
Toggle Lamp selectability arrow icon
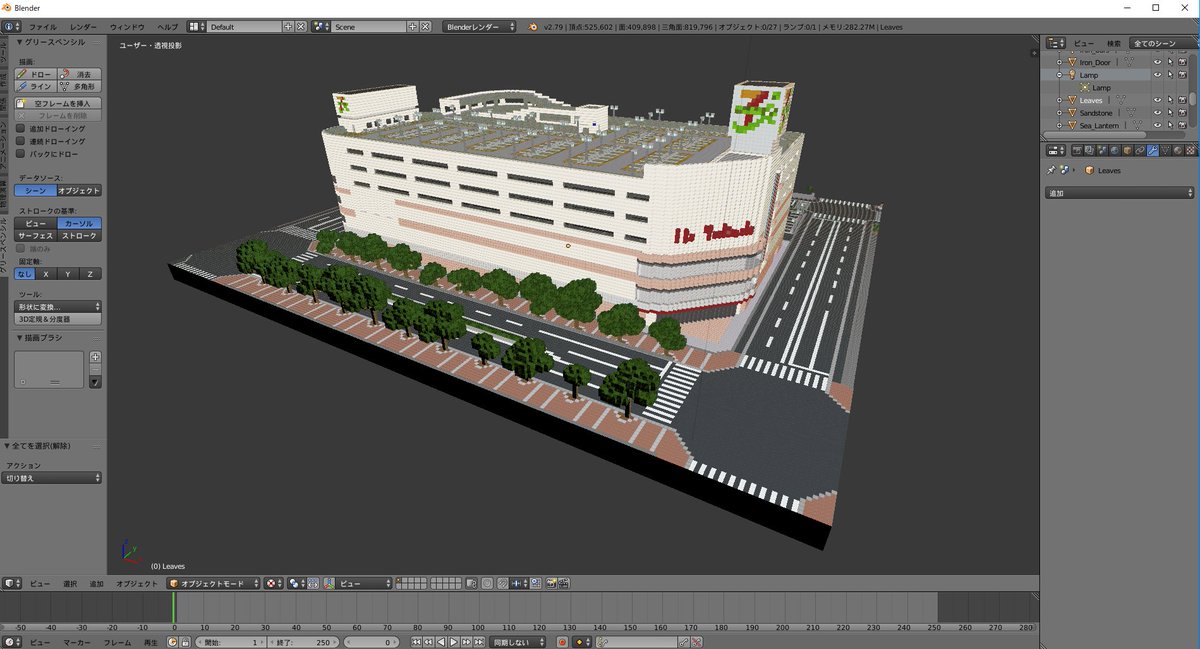(x=1170, y=75)
